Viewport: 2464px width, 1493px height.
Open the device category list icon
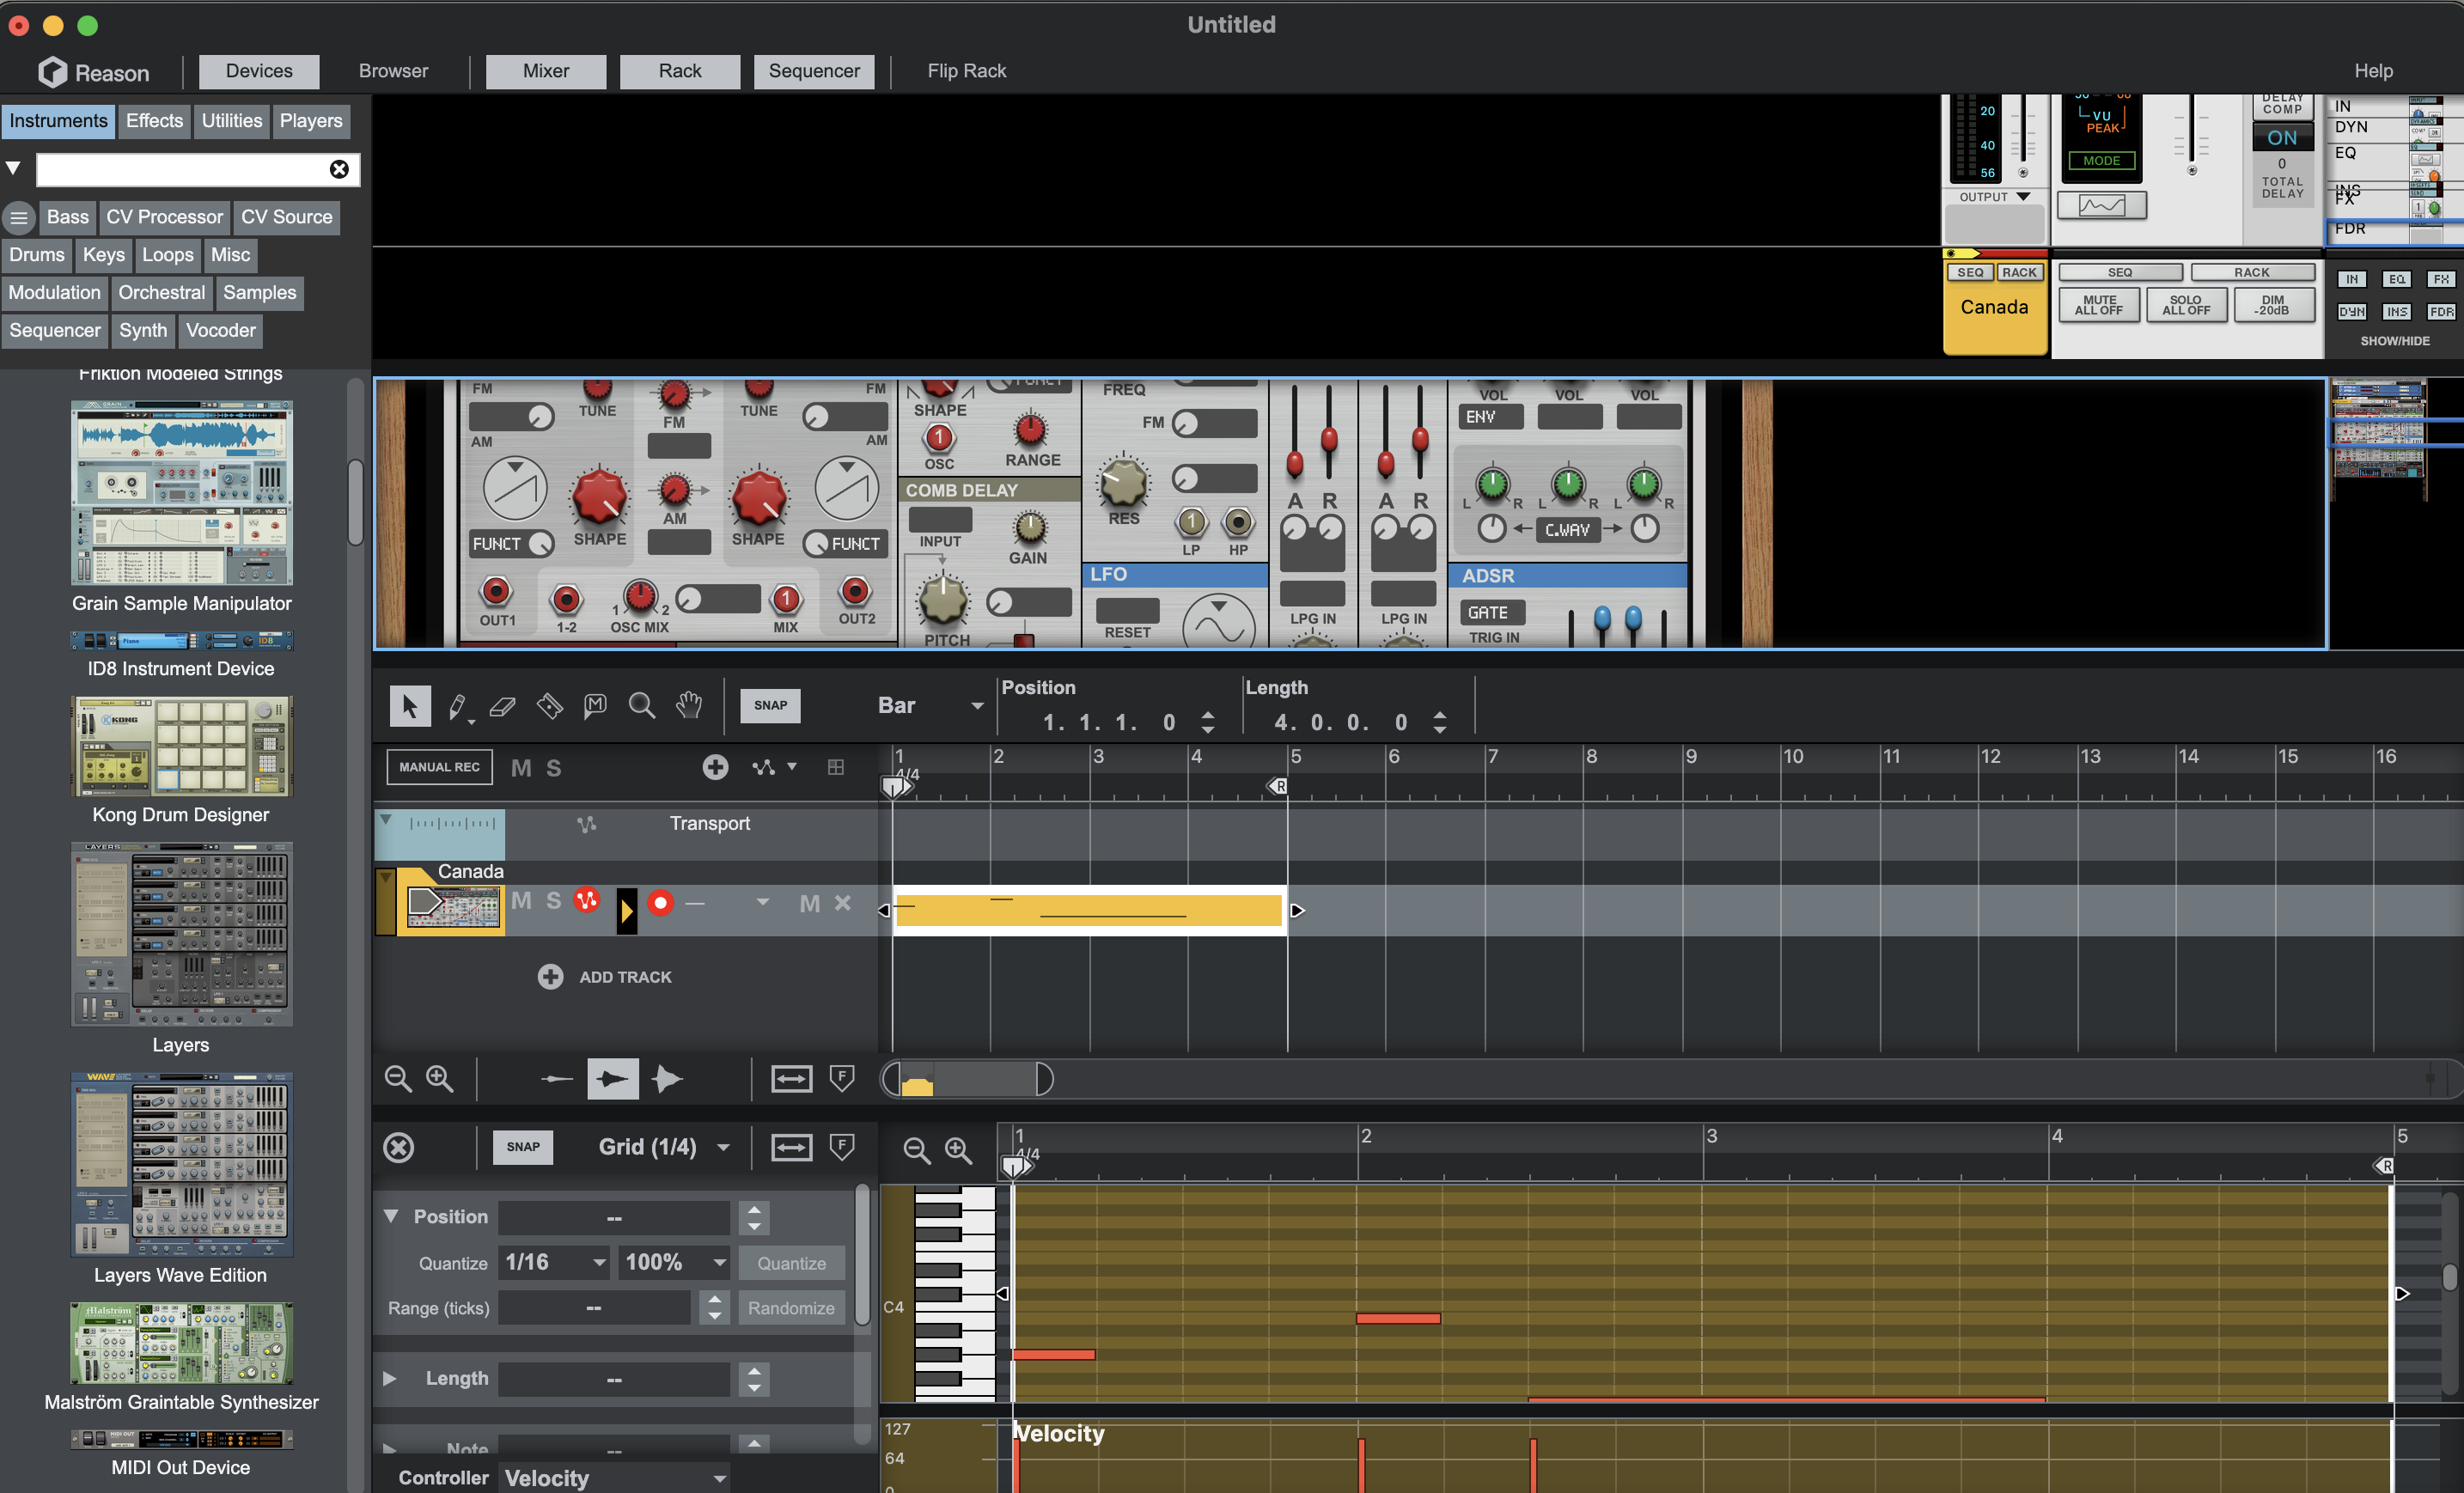[18, 217]
